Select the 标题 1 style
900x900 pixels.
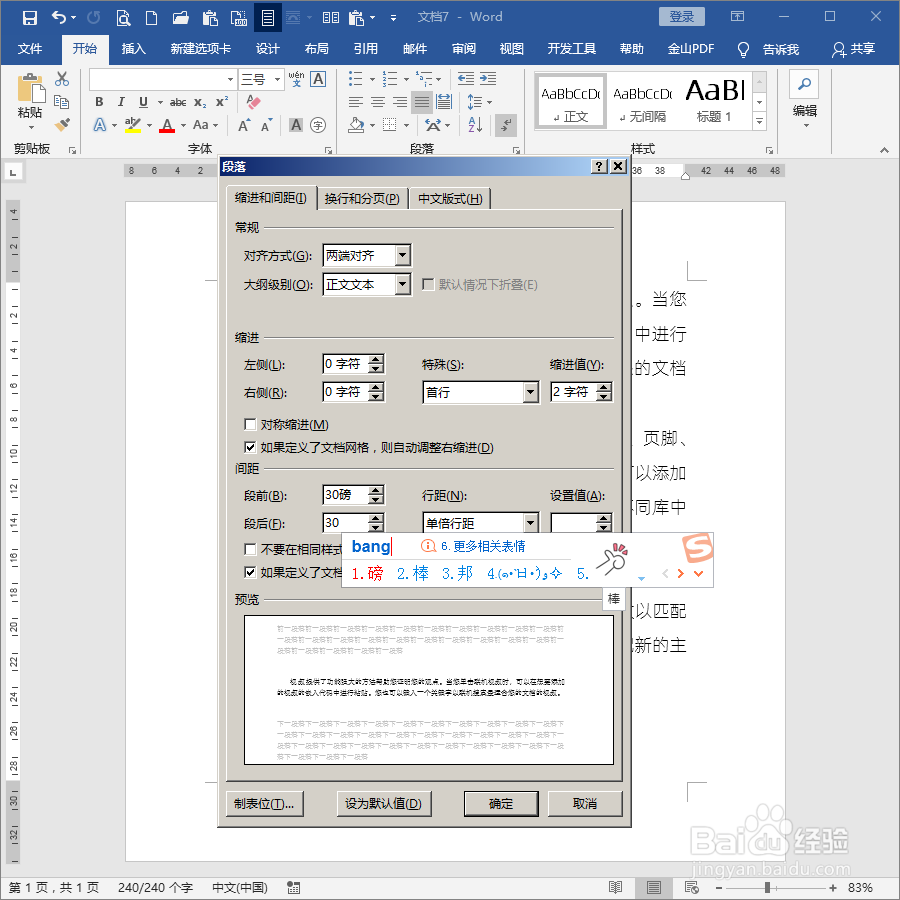point(715,100)
